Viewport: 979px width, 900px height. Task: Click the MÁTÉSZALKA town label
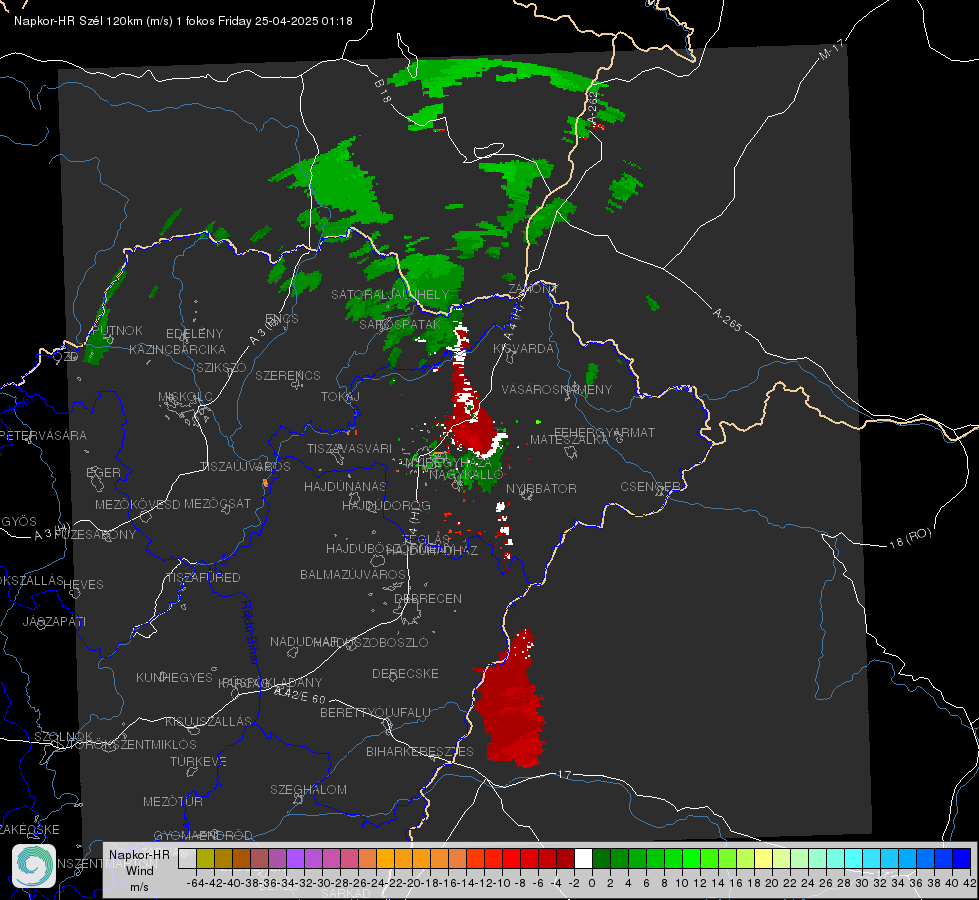click(569, 440)
